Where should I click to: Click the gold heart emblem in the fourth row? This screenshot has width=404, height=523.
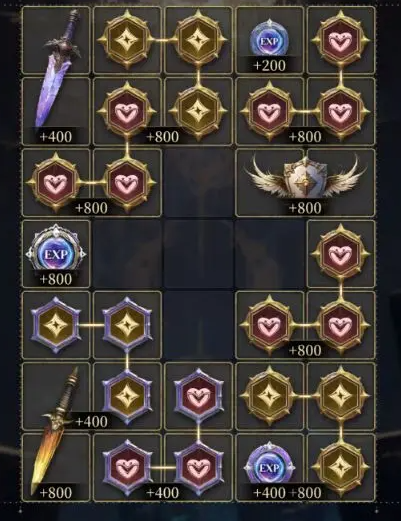341,254
